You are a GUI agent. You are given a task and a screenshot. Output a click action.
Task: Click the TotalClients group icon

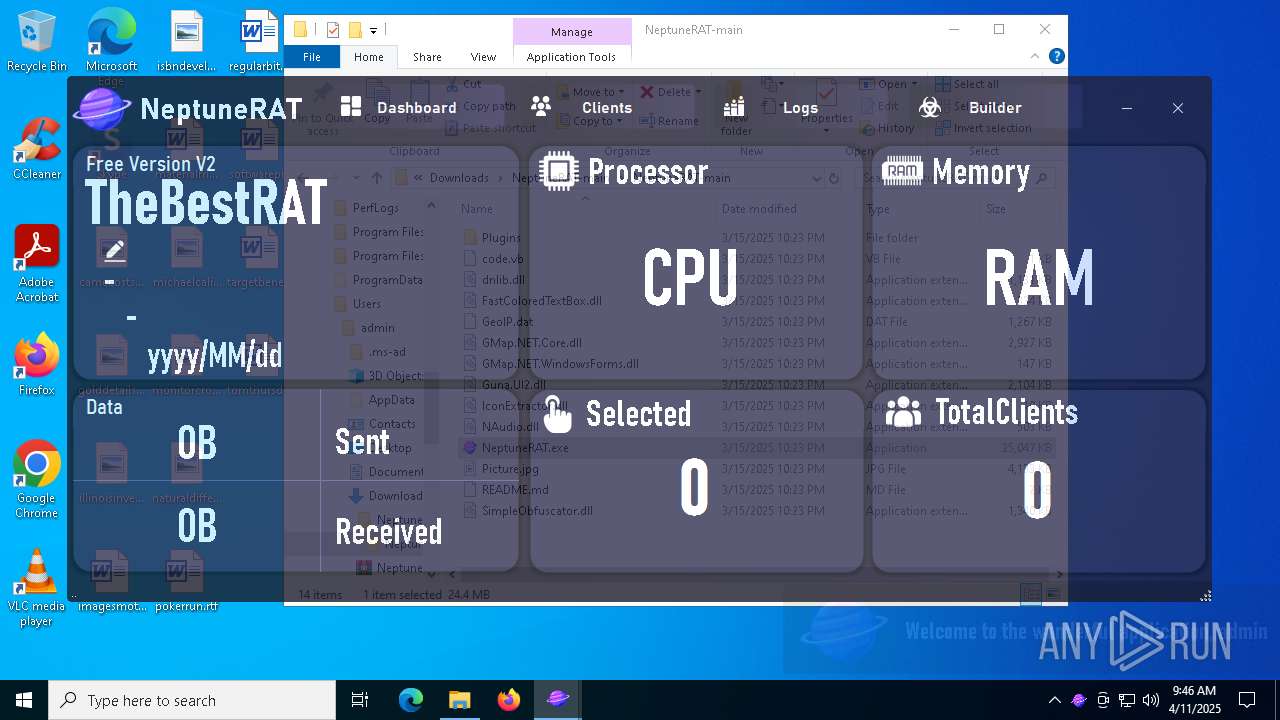(x=903, y=411)
